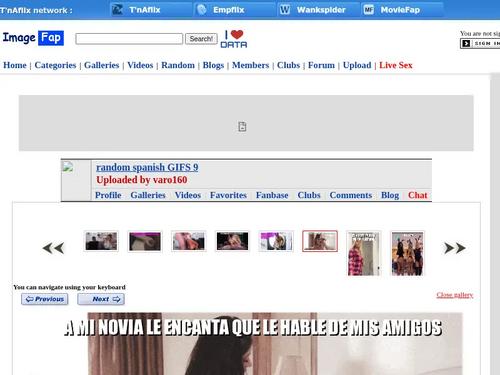Screen dimensions: 500x375
Task: Click the Search! button
Action: point(201,39)
